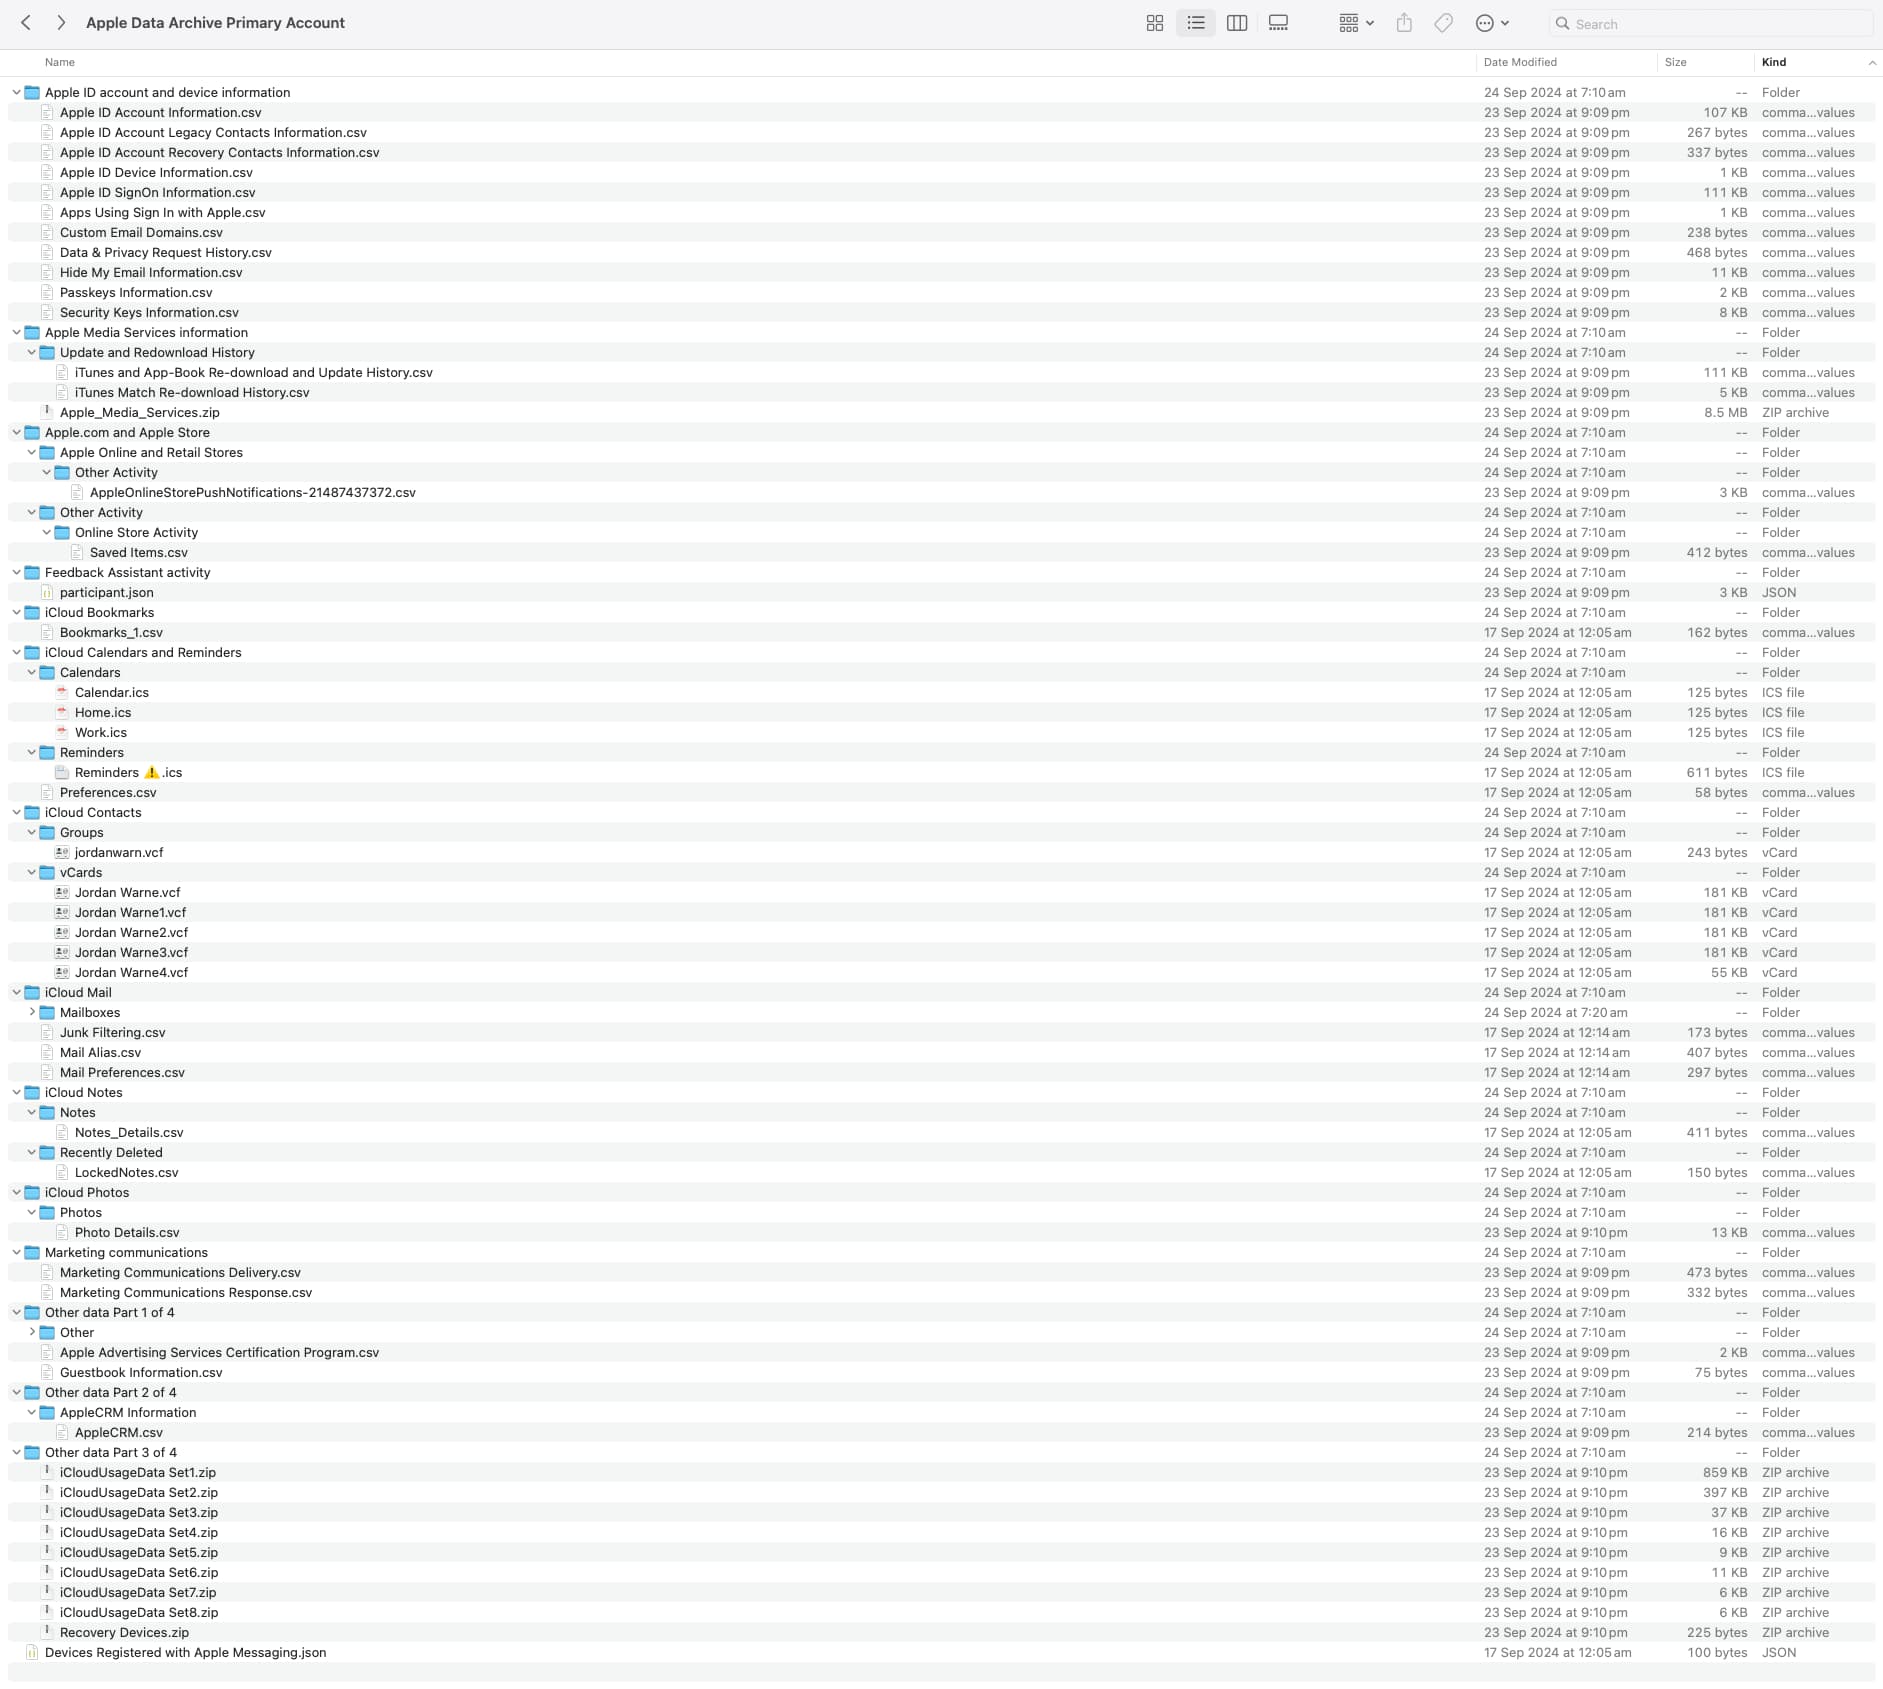Select the Apple ID Account Information.csv icon
Viewport: 1883px width, 1689px height.
[x=47, y=112]
